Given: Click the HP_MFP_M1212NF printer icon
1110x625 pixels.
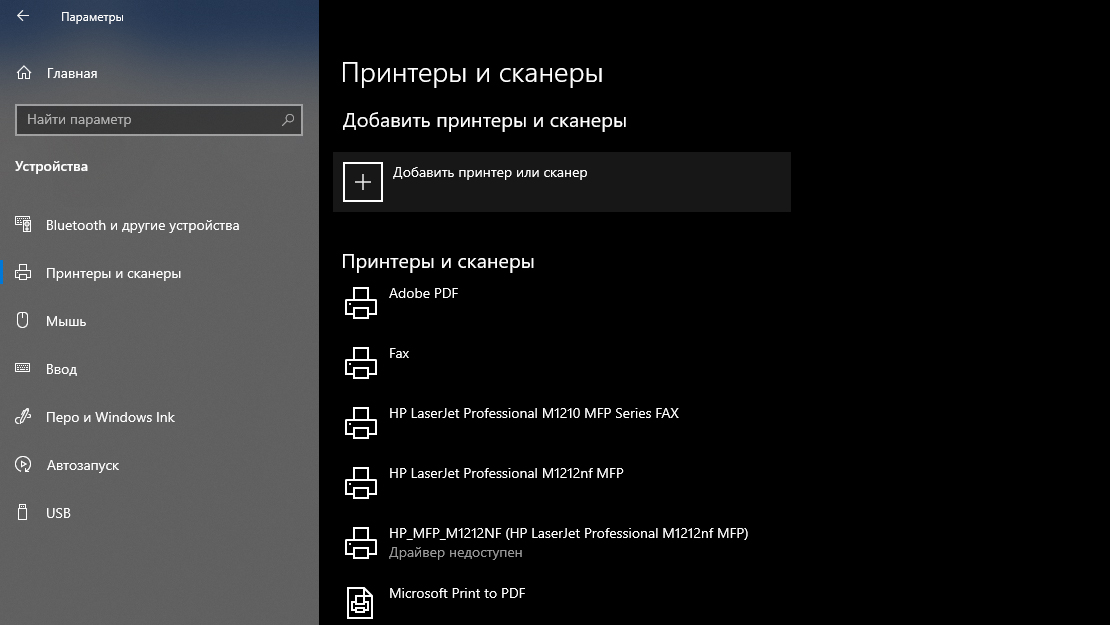Looking at the screenshot, I should tap(360, 544).
